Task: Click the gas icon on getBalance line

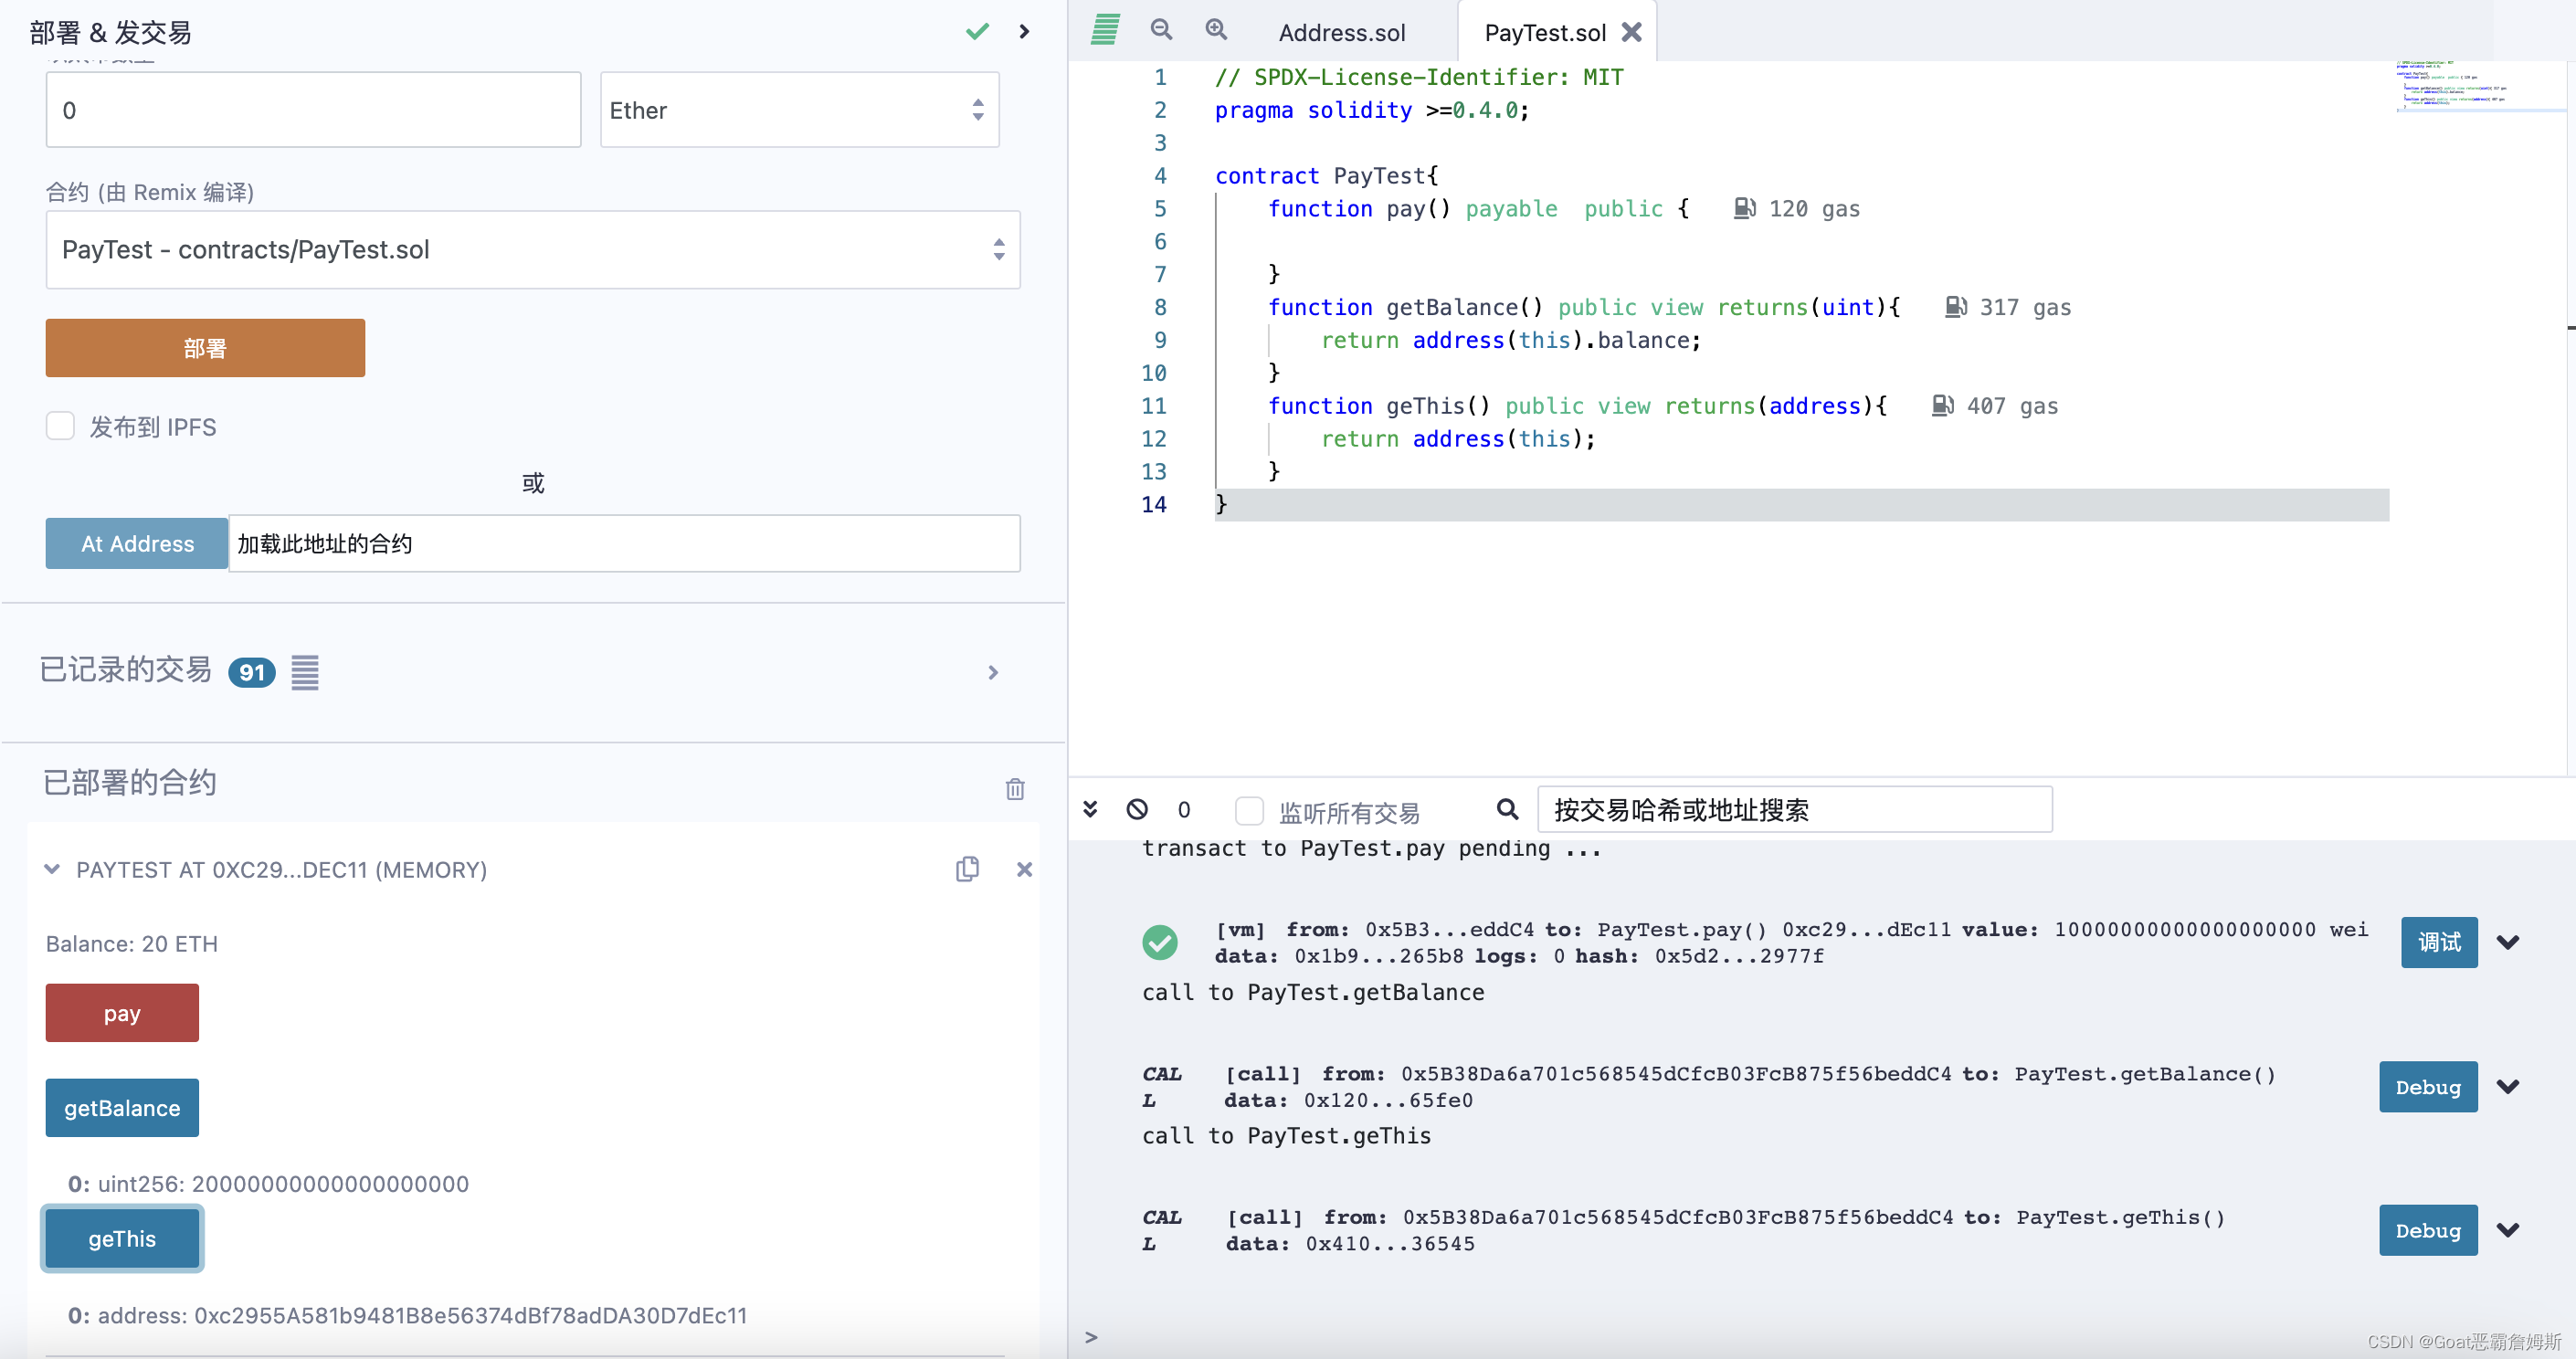Action: point(1955,307)
